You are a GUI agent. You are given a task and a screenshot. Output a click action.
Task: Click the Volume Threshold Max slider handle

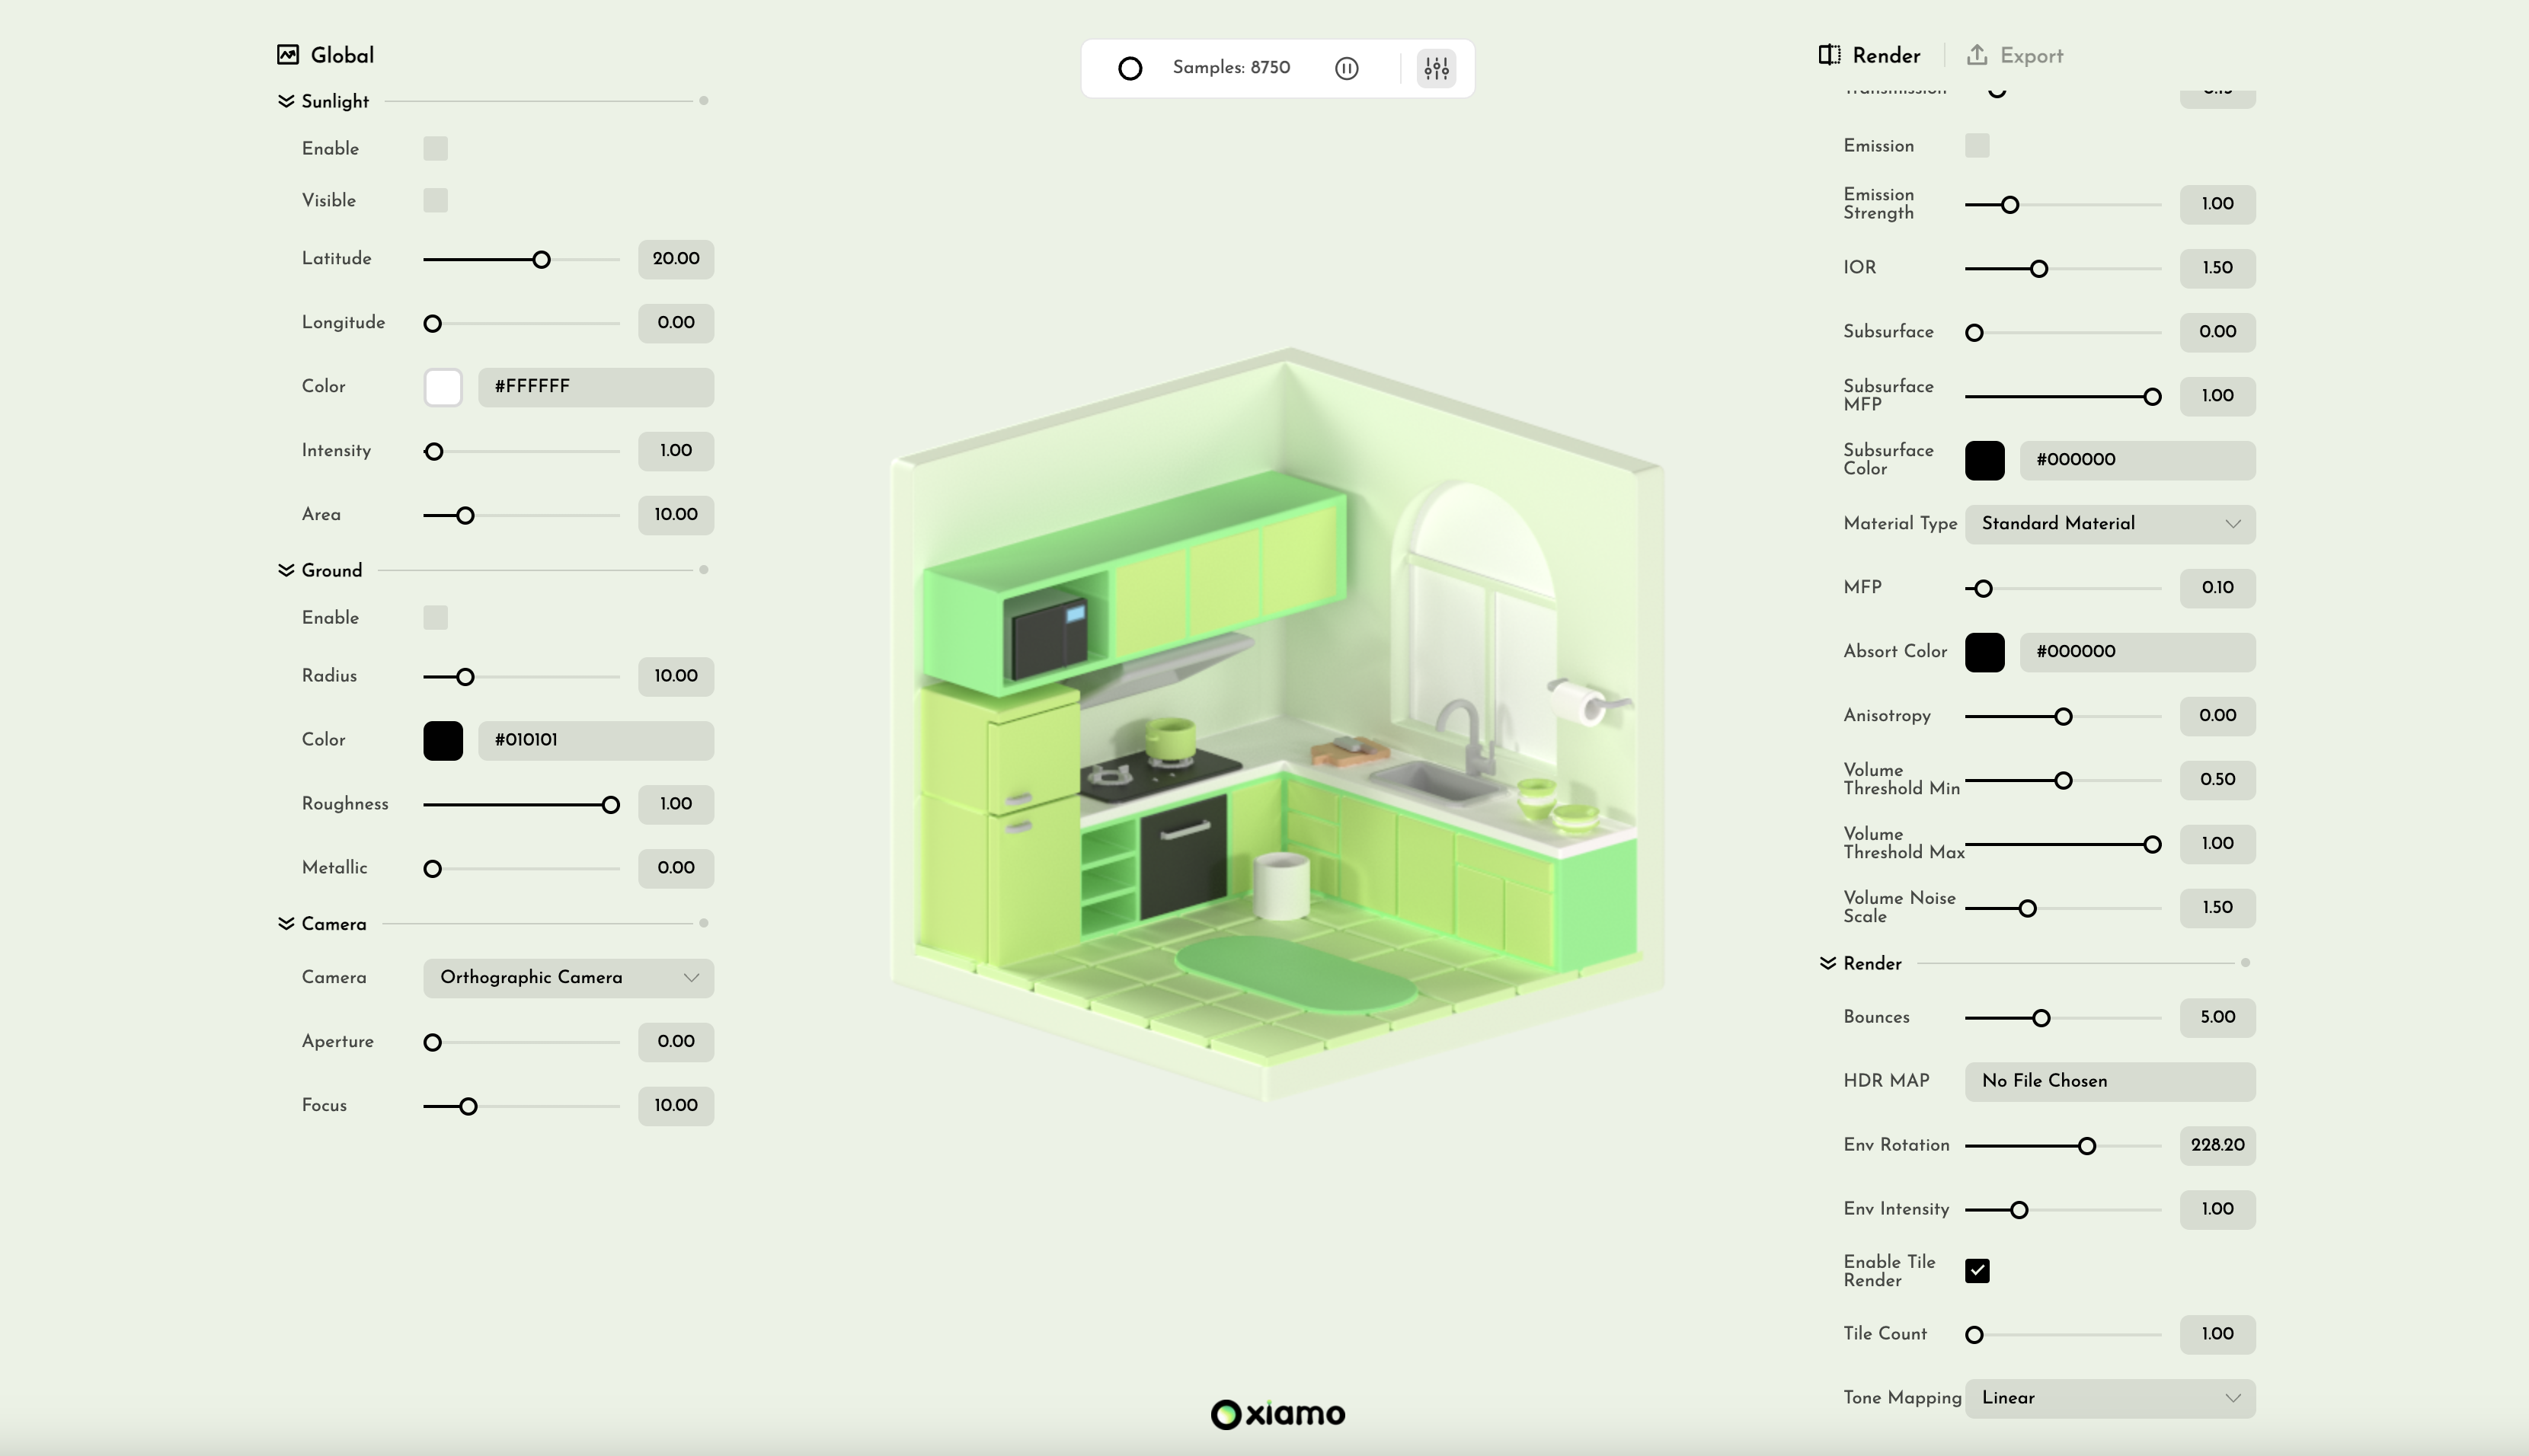(x=2152, y=845)
